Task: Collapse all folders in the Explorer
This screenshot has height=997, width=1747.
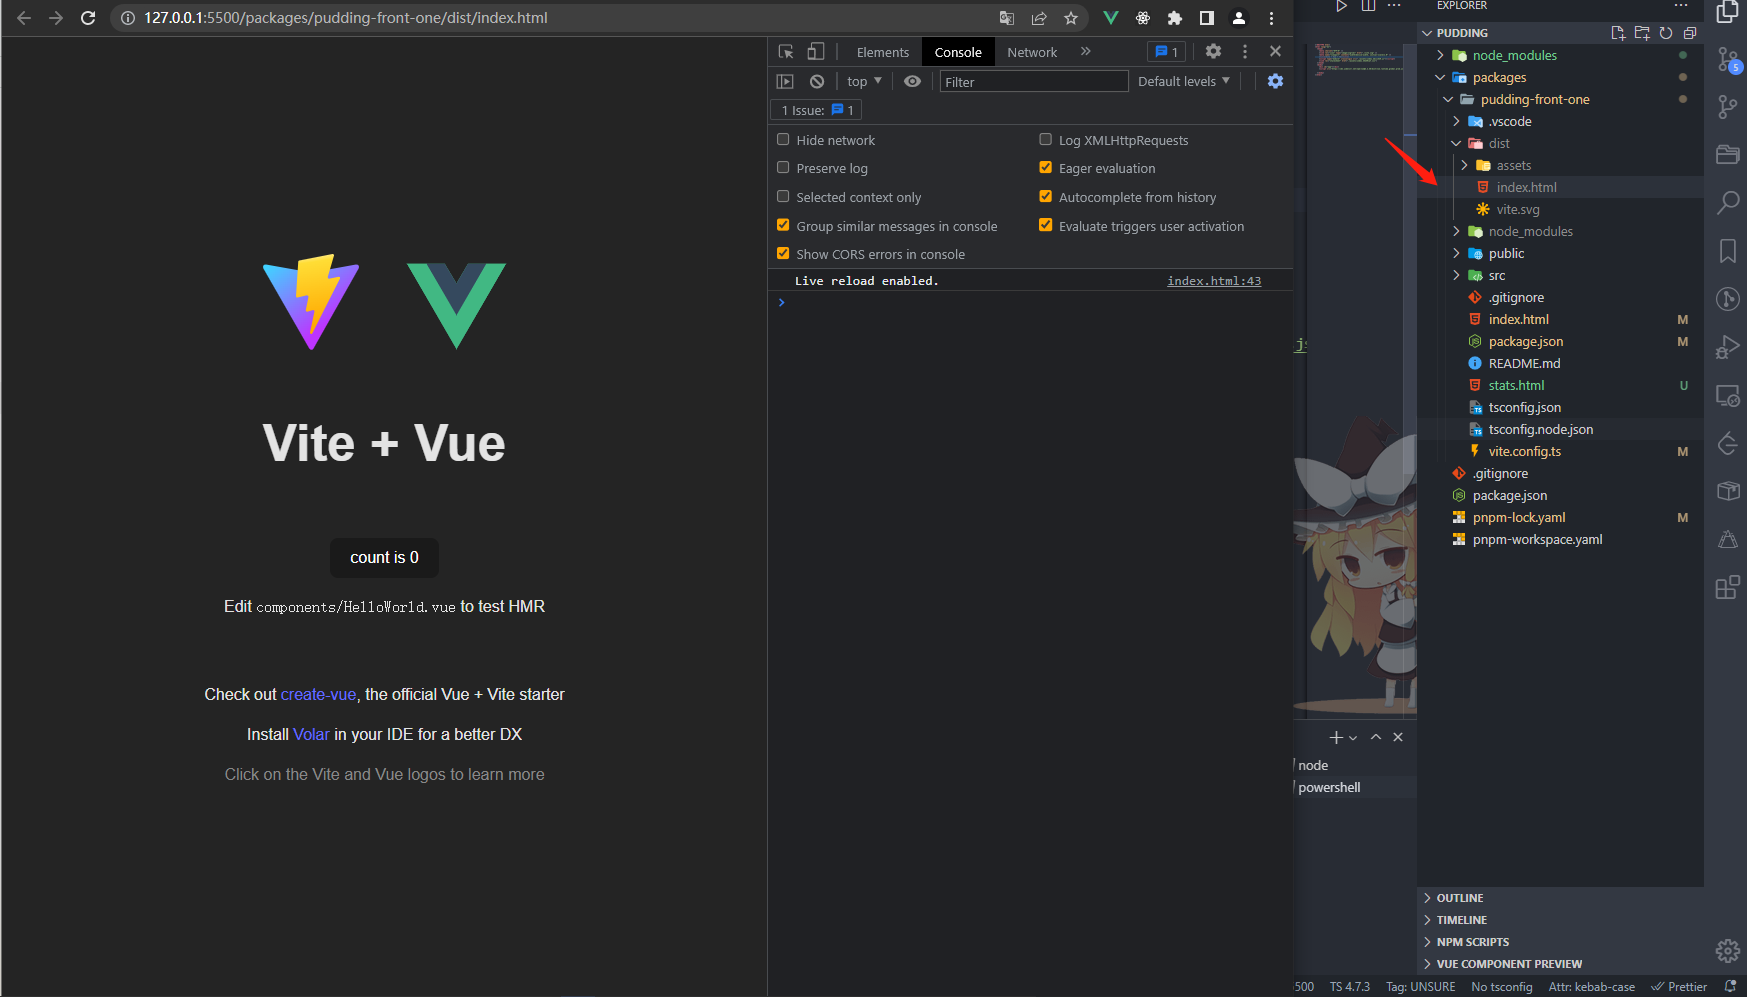Action: coord(1690,33)
